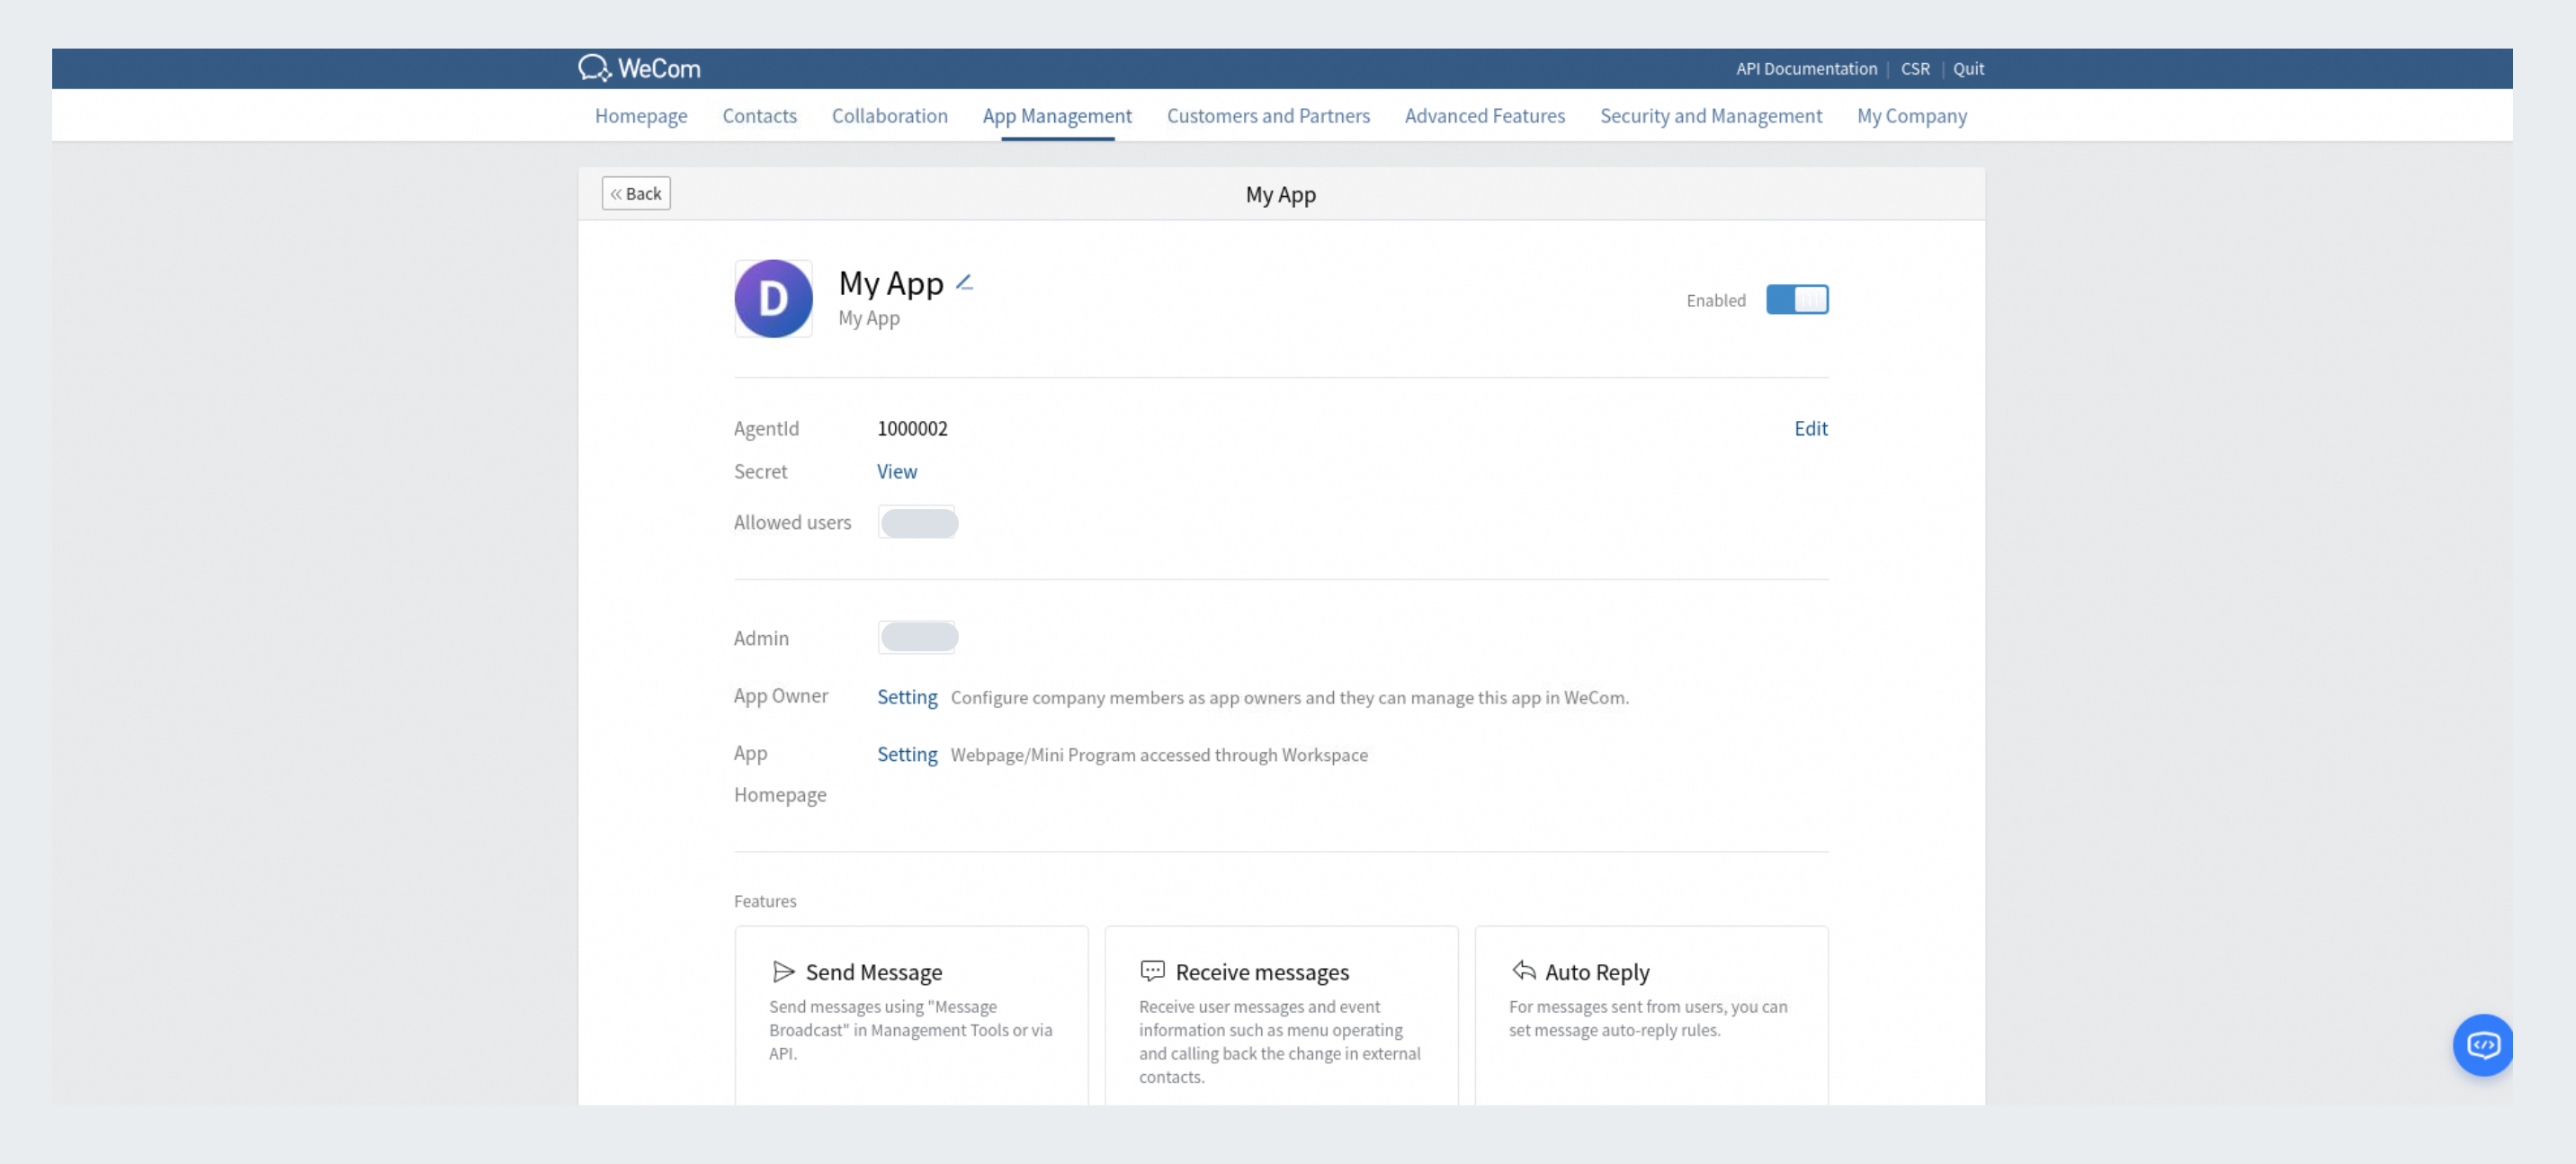Open Setting for App Owner
The width and height of the screenshot is (2576, 1164).
(x=907, y=696)
